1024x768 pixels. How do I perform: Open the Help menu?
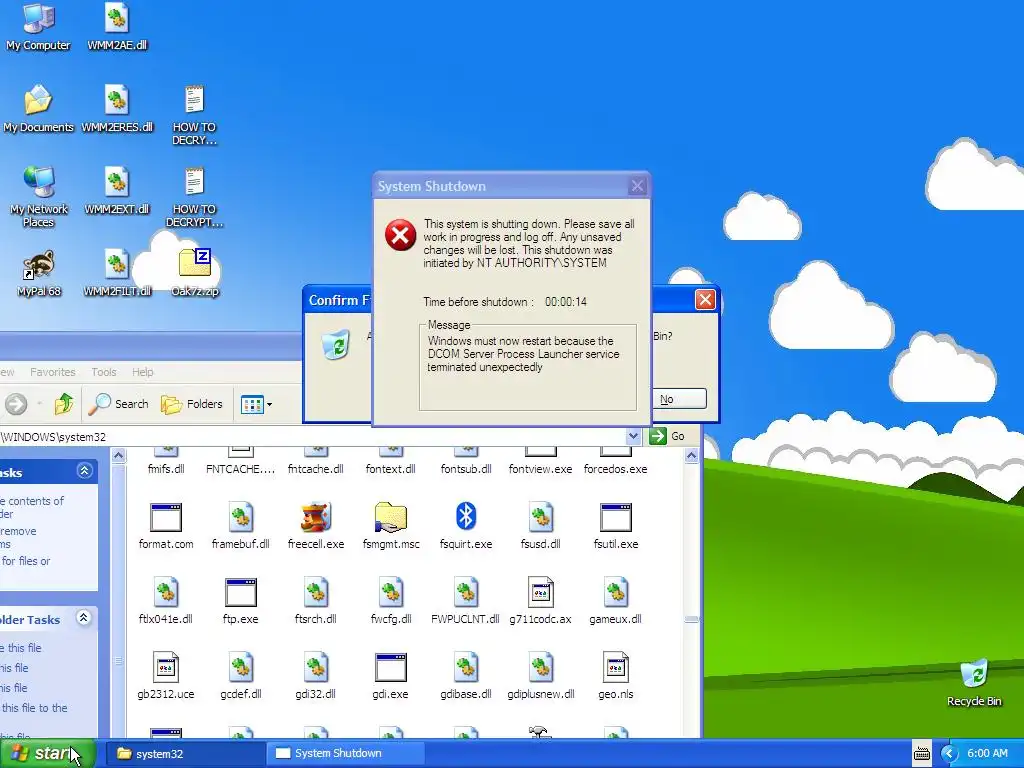tap(142, 372)
